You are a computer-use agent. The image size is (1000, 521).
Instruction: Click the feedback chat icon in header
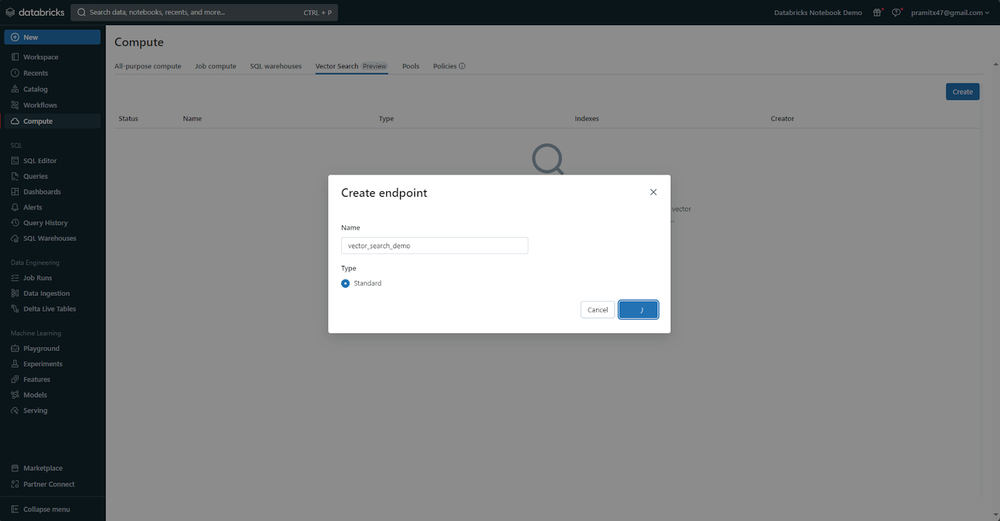(896, 12)
